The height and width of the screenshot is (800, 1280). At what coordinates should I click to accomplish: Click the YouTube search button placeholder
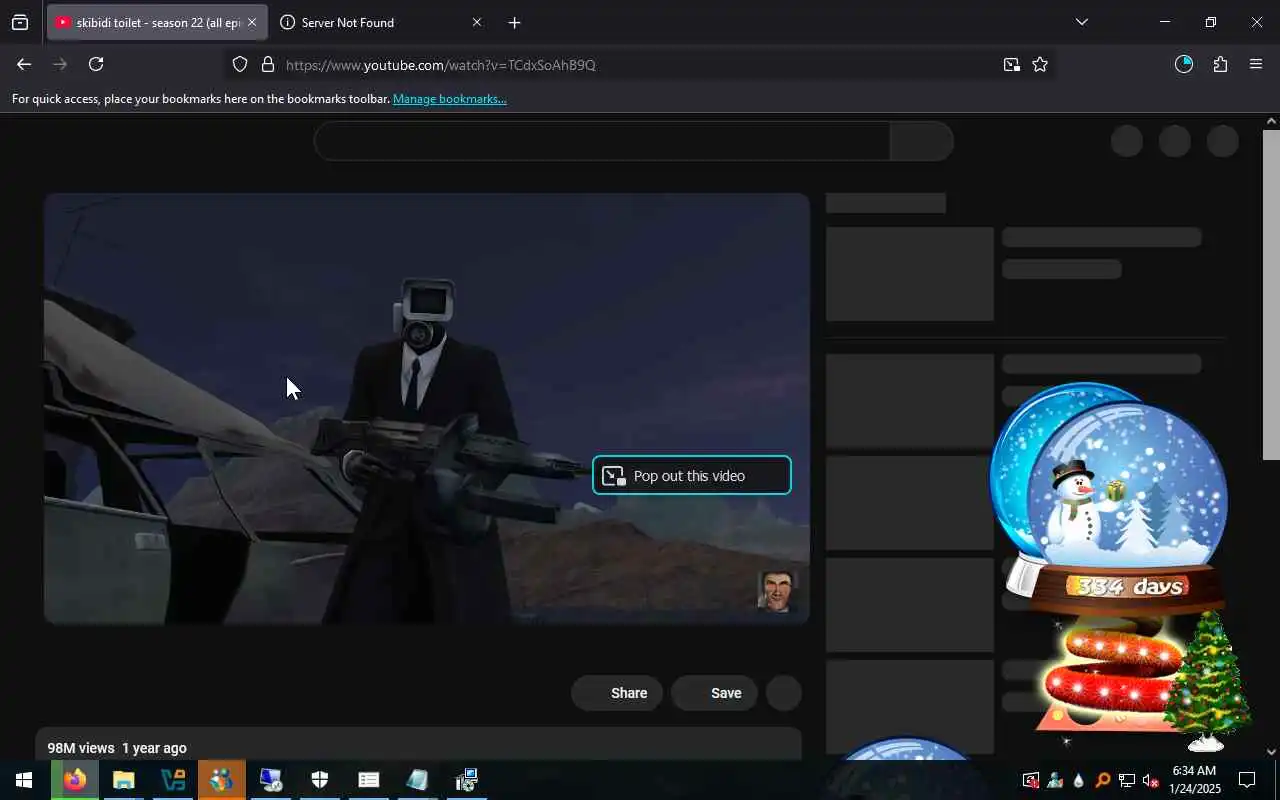click(922, 141)
